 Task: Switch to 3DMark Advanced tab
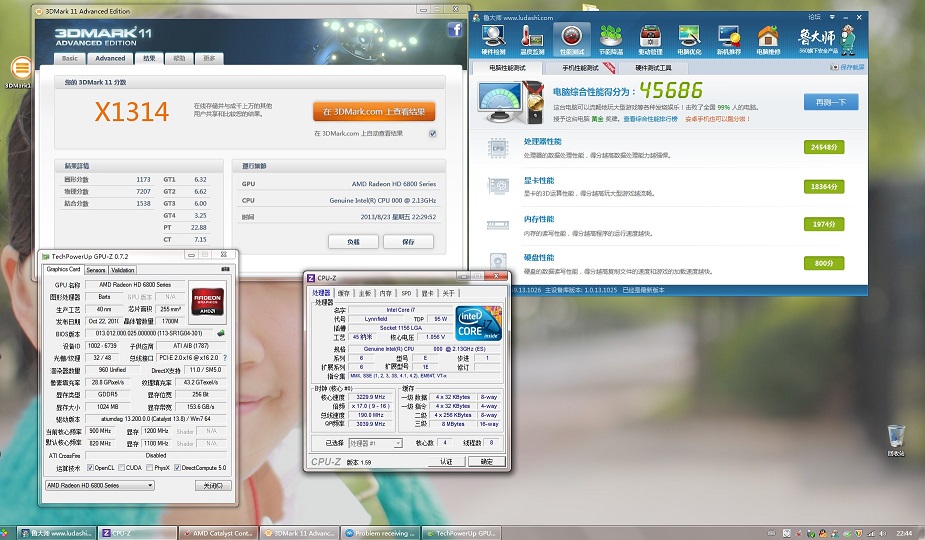click(110, 58)
